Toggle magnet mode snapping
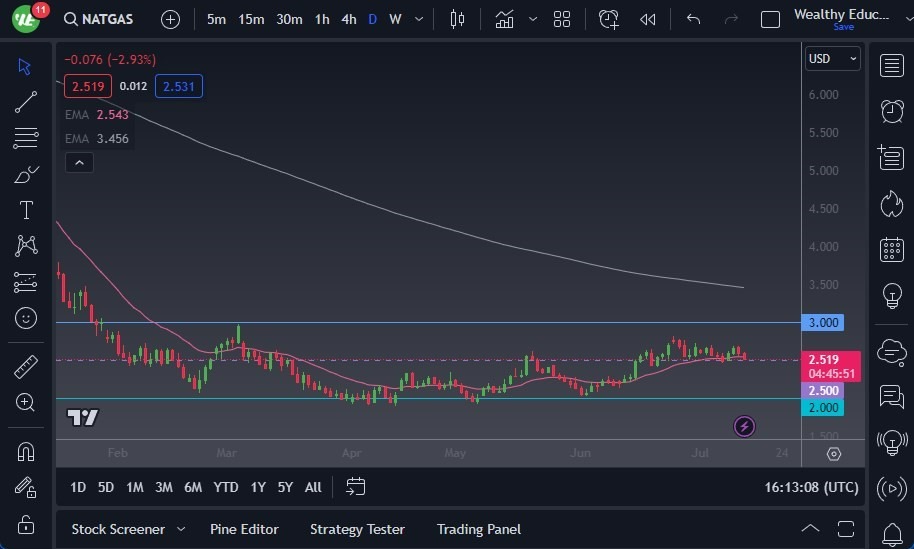This screenshot has height=549, width=914. coord(26,452)
